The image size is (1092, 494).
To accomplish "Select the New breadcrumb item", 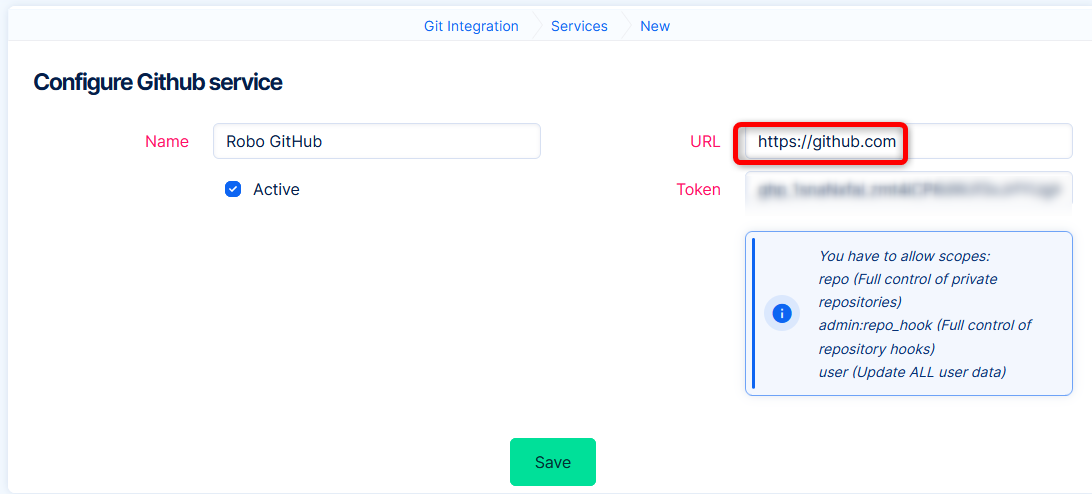I will pyautogui.click(x=655, y=26).
